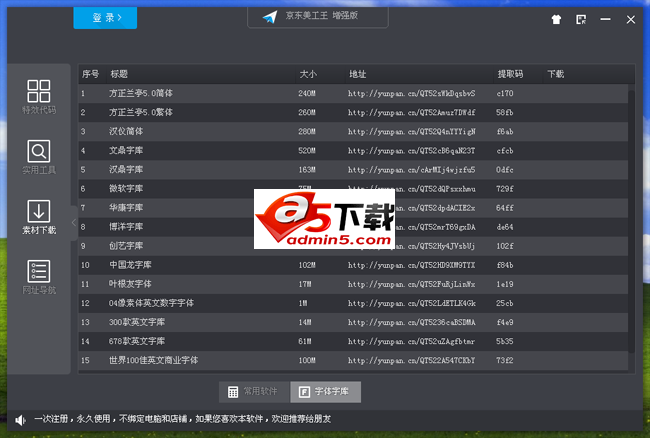Click the extraction code 5b35
The width and height of the screenshot is (650, 438).
pos(504,341)
